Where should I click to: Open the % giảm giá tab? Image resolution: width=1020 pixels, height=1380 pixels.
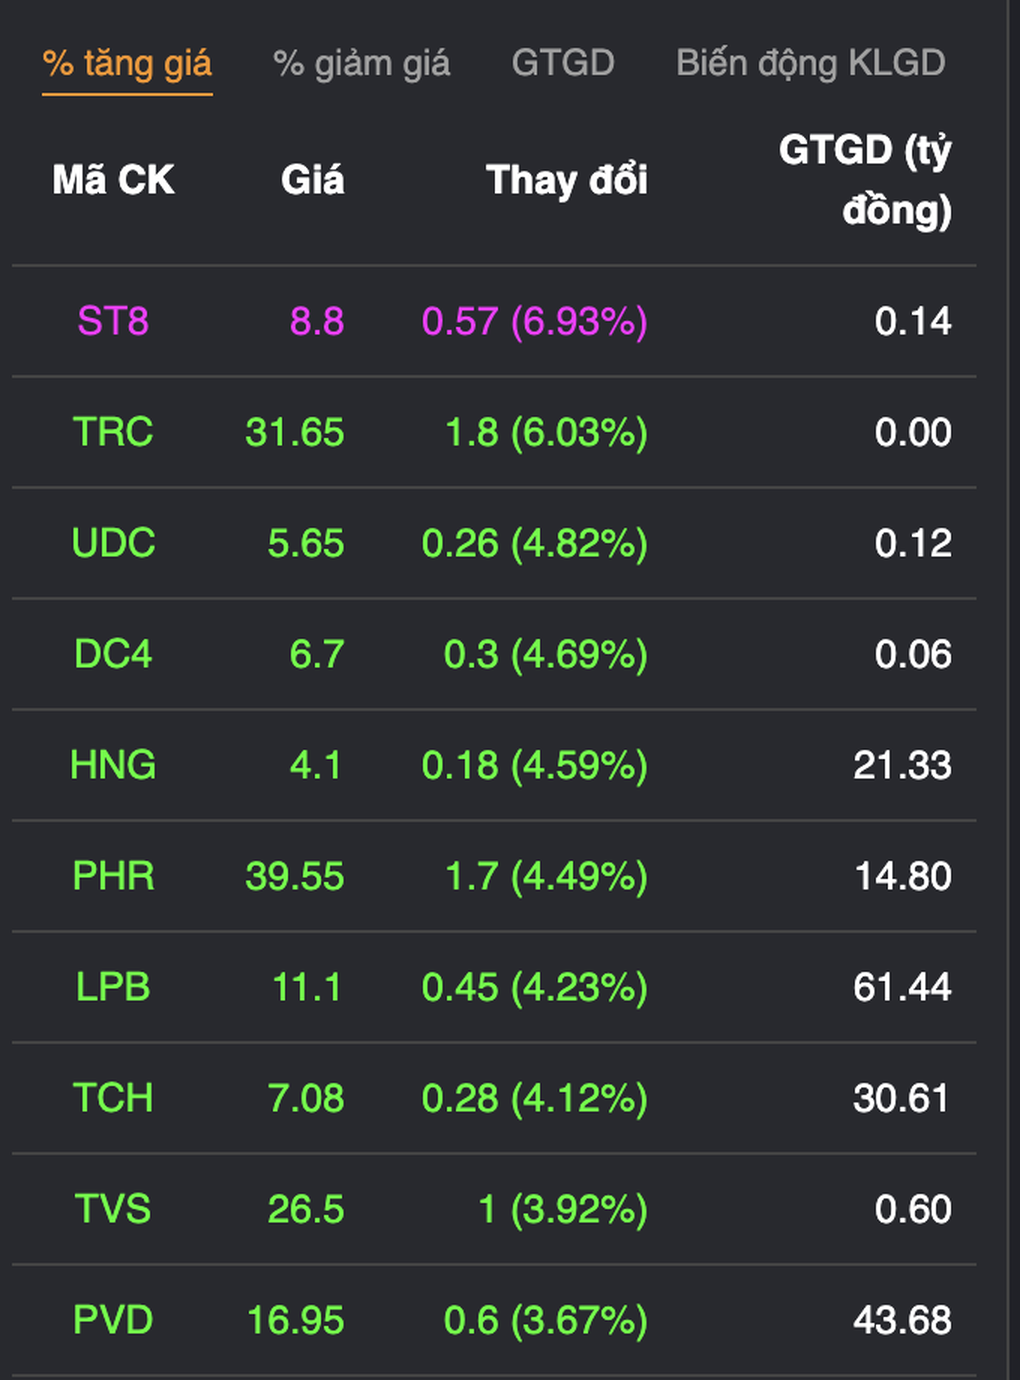point(361,64)
